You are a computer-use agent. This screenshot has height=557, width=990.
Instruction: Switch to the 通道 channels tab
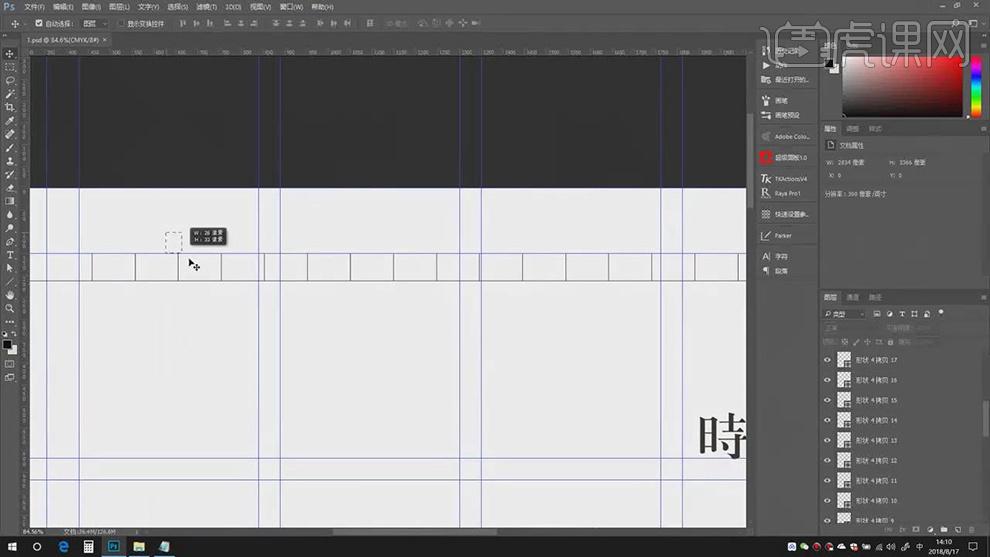852,297
